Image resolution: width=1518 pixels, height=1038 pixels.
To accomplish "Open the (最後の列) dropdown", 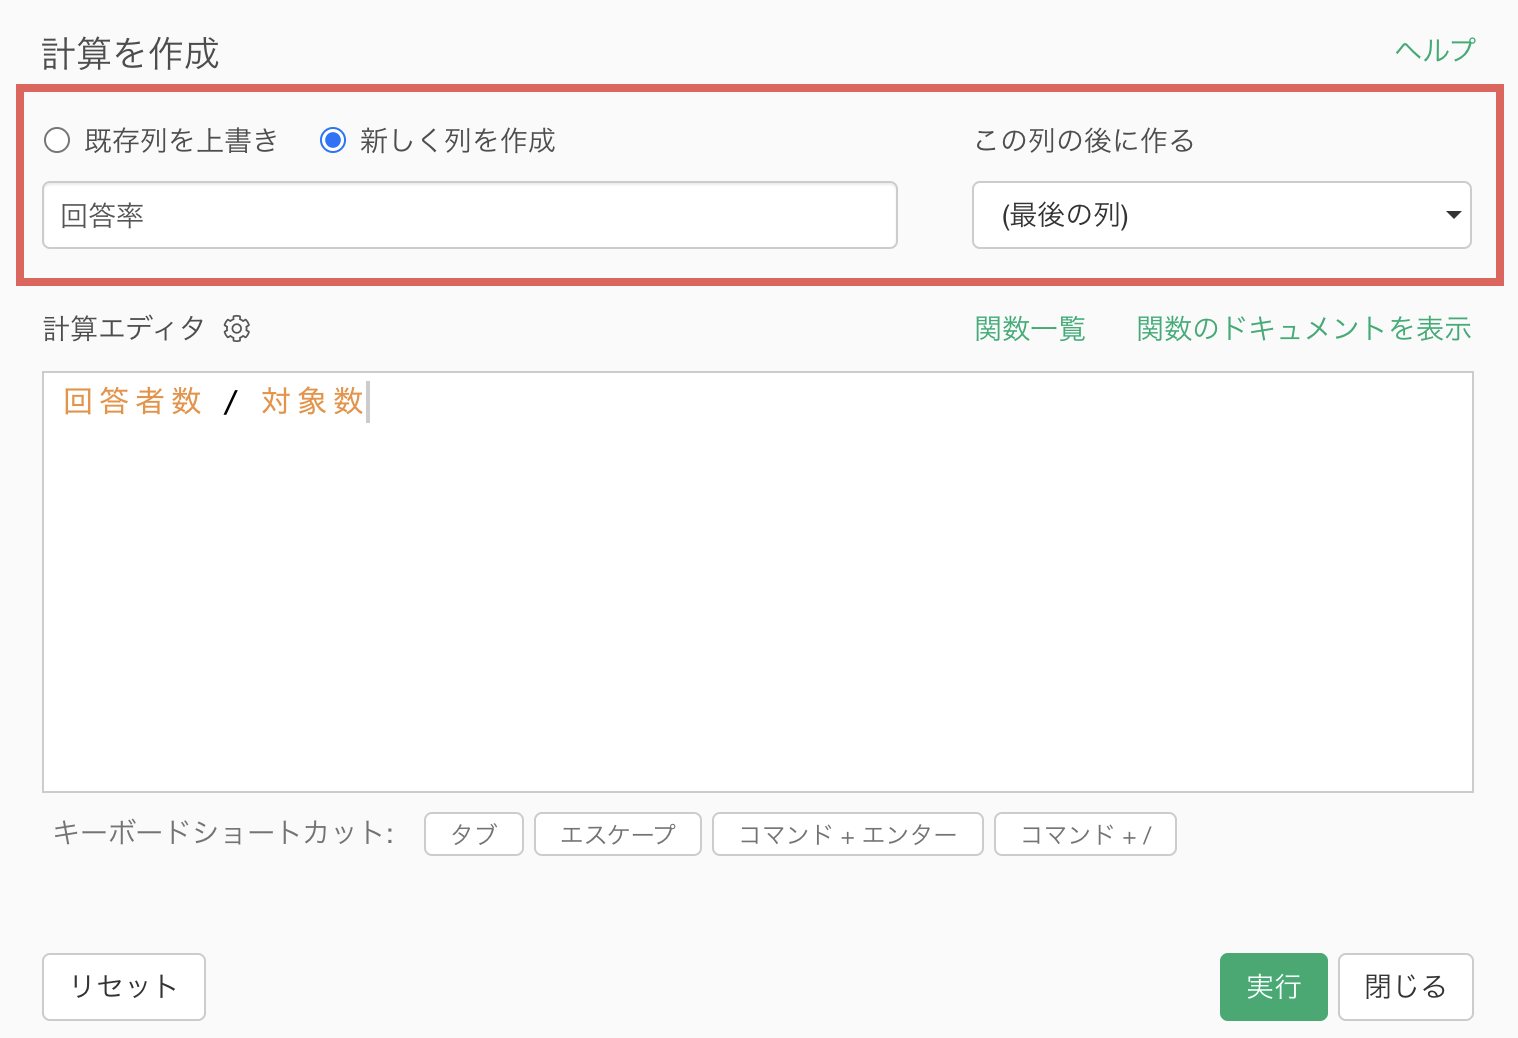I will [1222, 215].
